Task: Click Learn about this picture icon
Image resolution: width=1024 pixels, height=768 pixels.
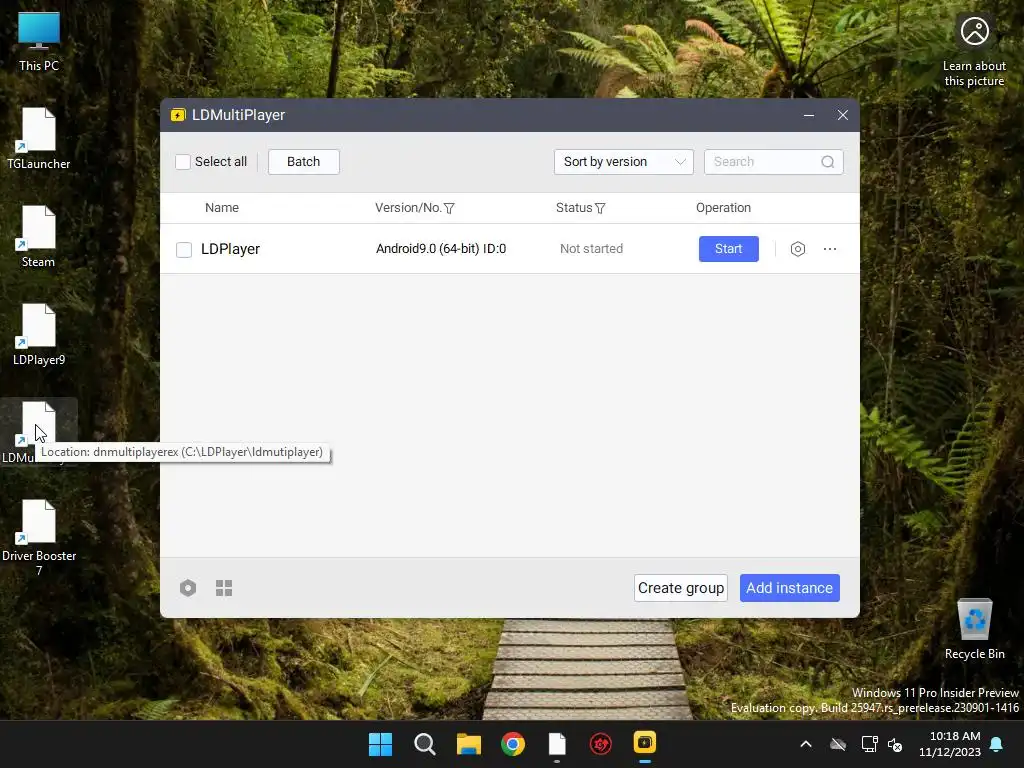Action: tap(974, 51)
